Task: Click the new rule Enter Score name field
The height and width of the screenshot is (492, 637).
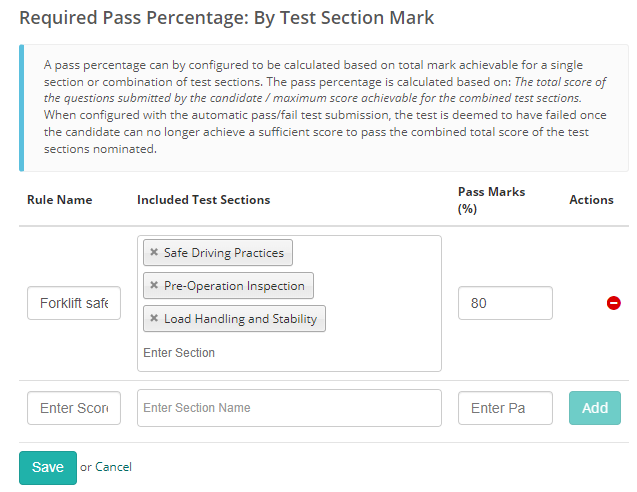Action: (x=74, y=408)
